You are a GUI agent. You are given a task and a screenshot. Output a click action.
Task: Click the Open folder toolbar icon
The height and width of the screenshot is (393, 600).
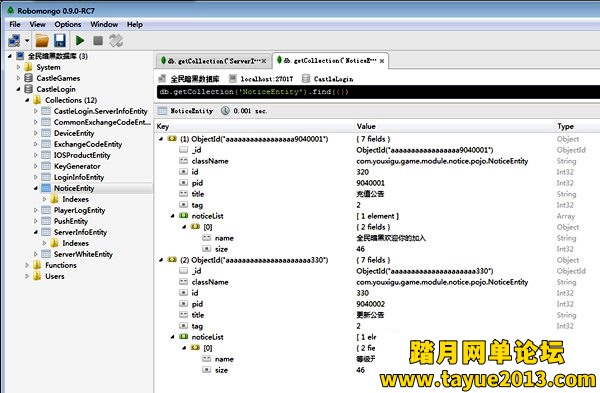42,40
